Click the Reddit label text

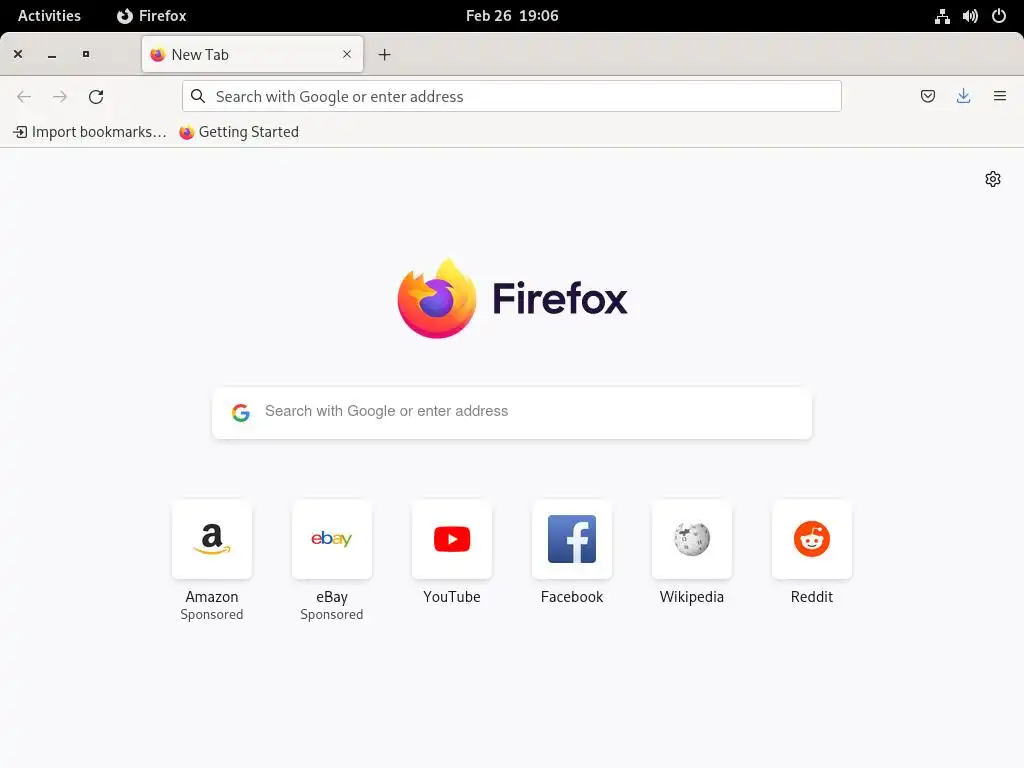point(812,597)
